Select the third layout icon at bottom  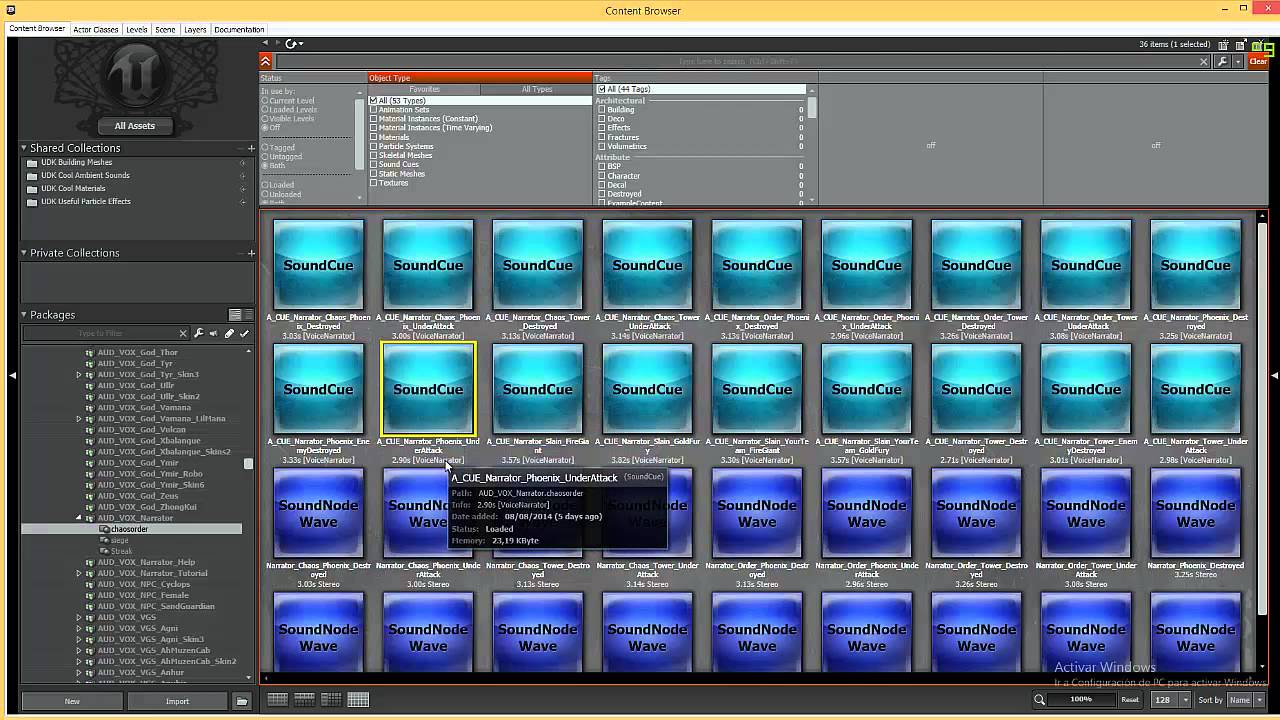[x=331, y=700]
